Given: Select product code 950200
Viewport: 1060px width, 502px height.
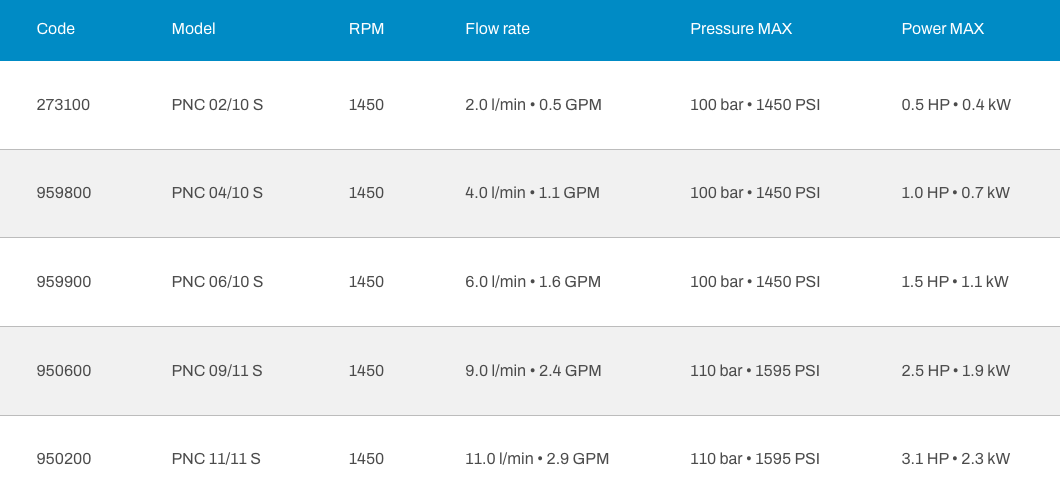Looking at the screenshot, I should 63,459.
